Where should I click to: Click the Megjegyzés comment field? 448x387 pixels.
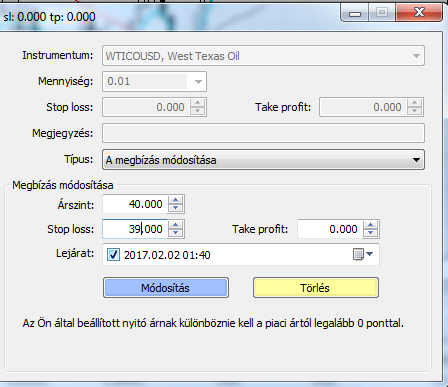pos(263,133)
